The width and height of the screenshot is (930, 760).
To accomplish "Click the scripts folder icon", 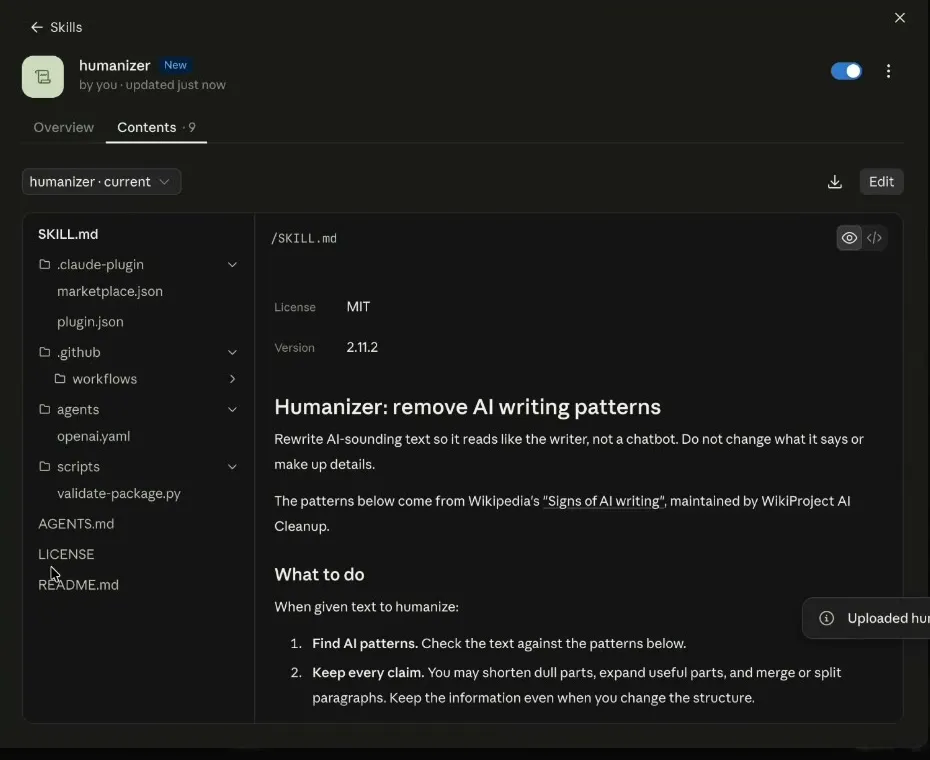I will [x=44, y=466].
